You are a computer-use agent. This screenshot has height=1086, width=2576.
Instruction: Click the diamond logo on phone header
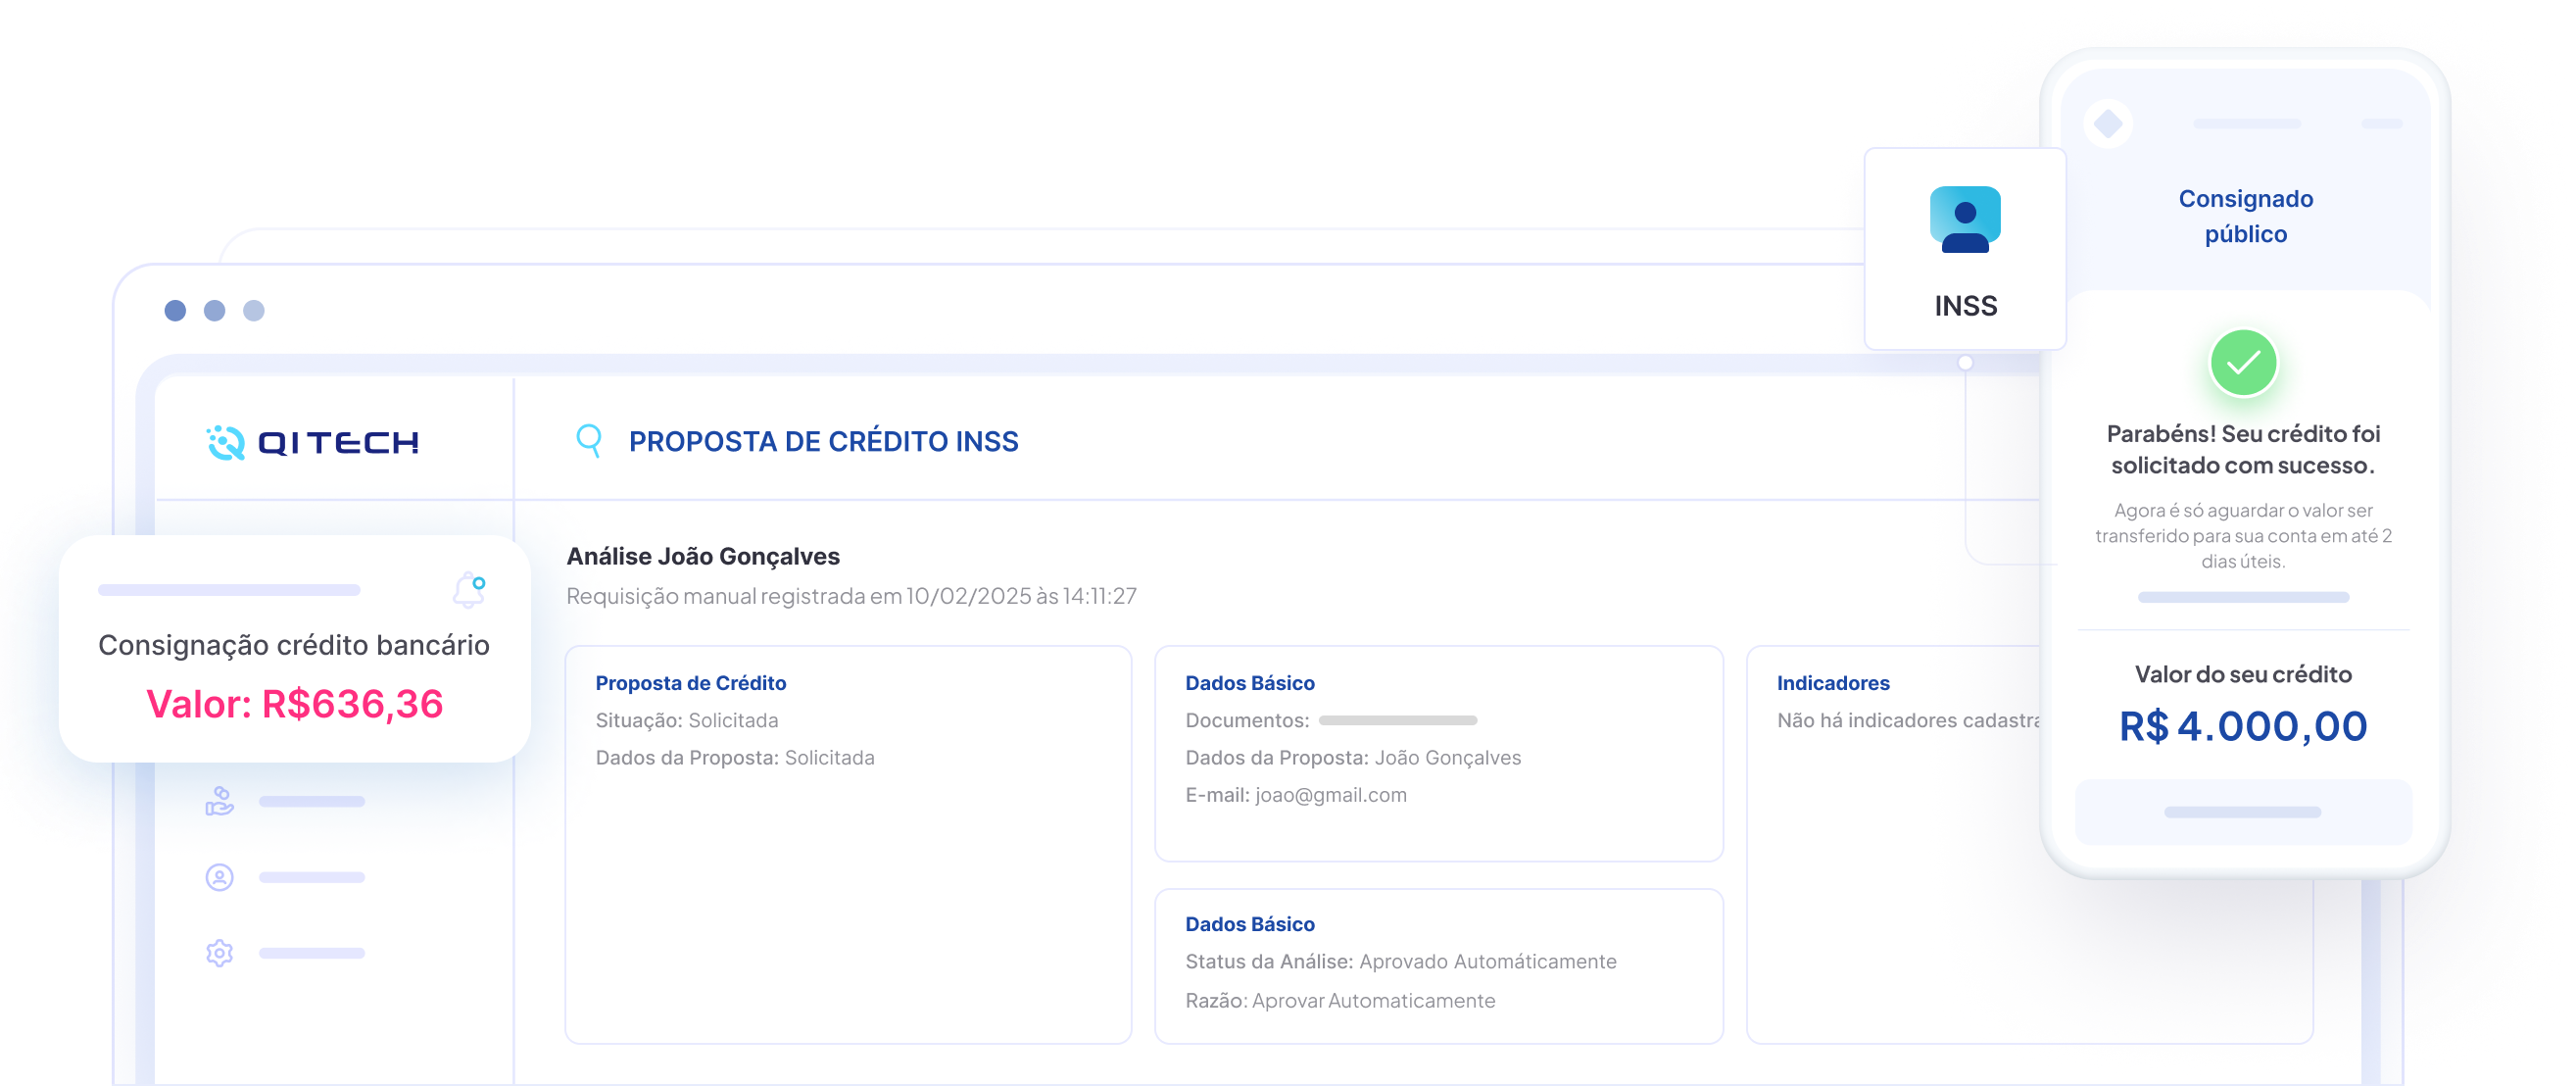[x=2109, y=124]
